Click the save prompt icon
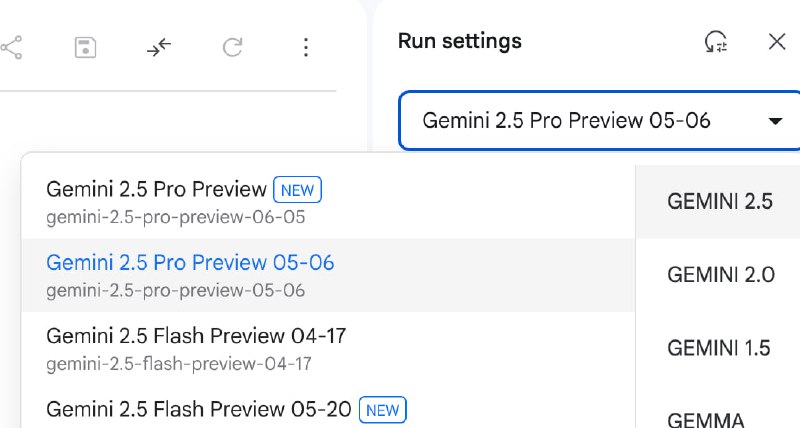 [x=85, y=47]
